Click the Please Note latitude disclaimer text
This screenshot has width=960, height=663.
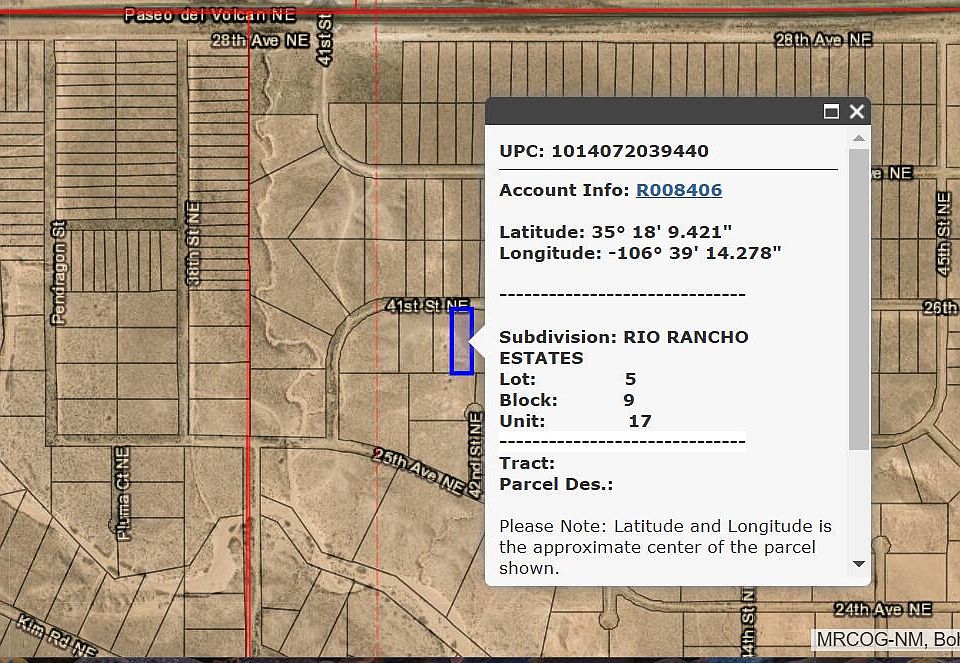666,547
